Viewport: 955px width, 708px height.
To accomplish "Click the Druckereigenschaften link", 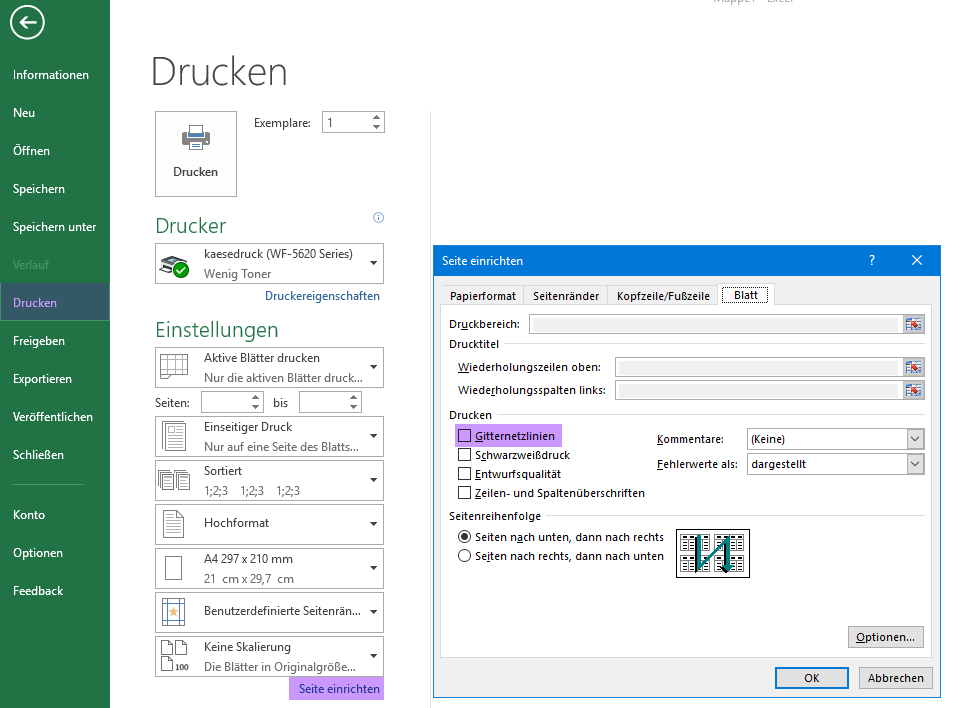I will tap(322, 296).
